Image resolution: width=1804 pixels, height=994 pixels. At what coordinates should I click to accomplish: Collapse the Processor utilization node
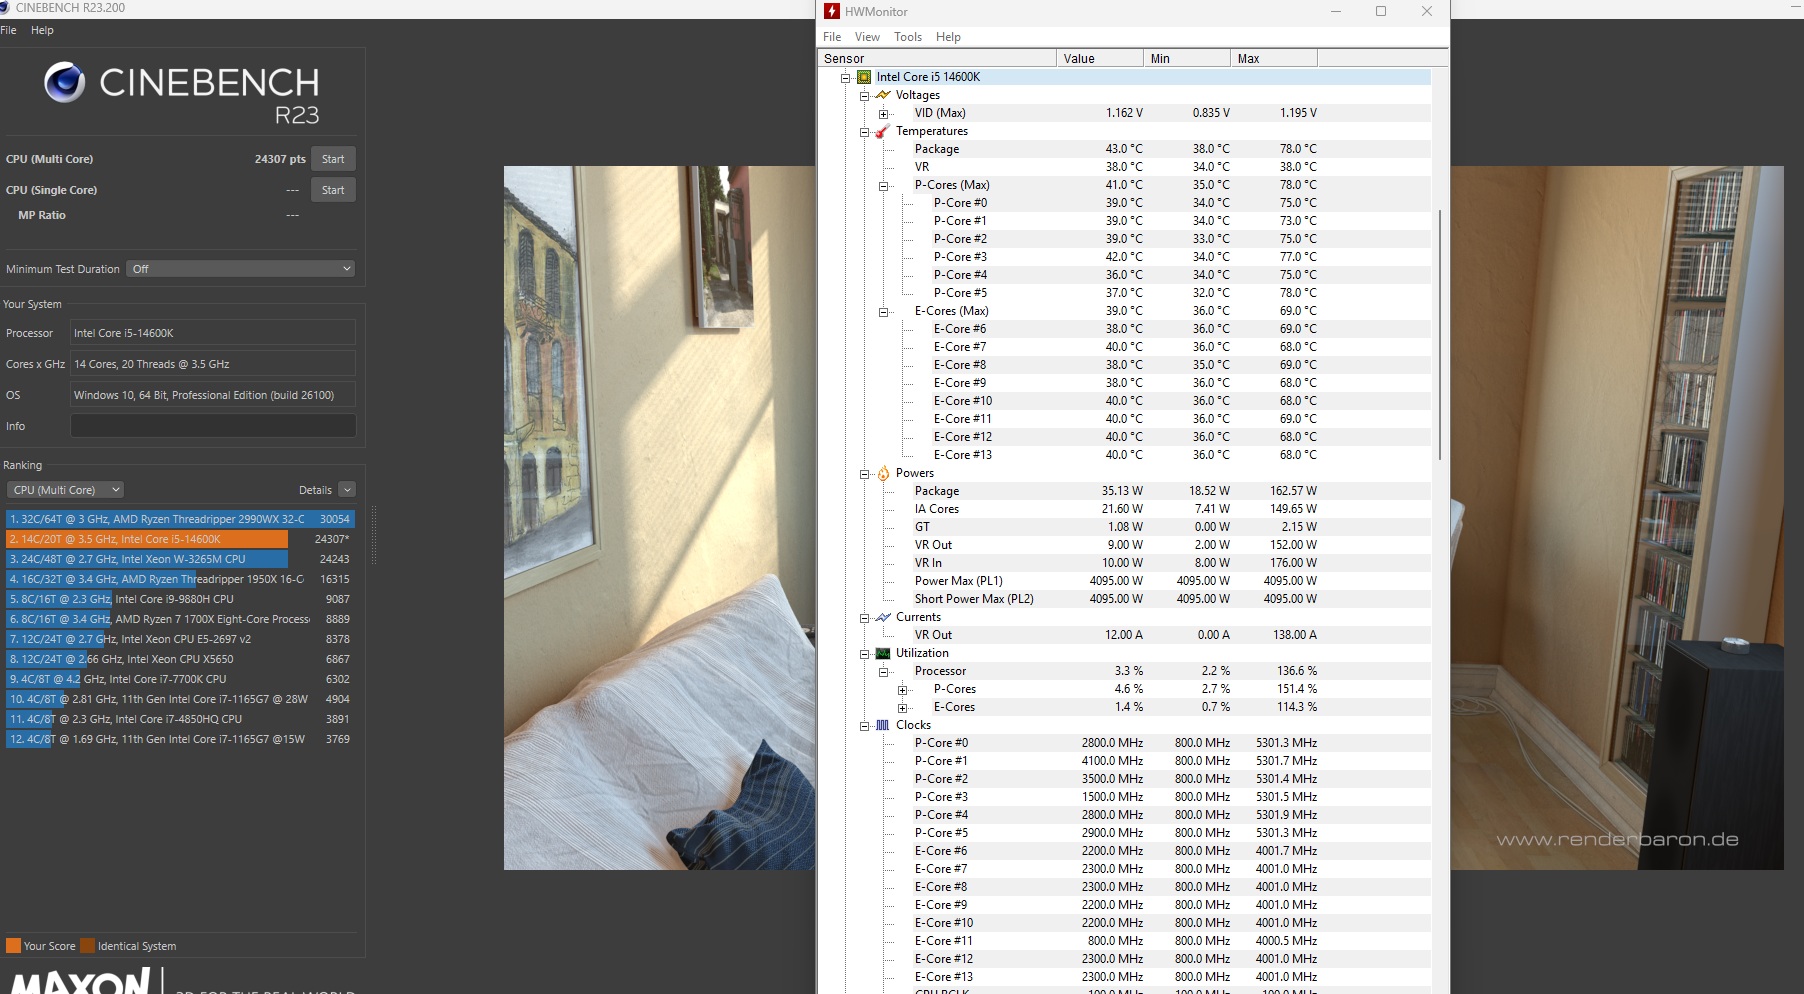884,671
